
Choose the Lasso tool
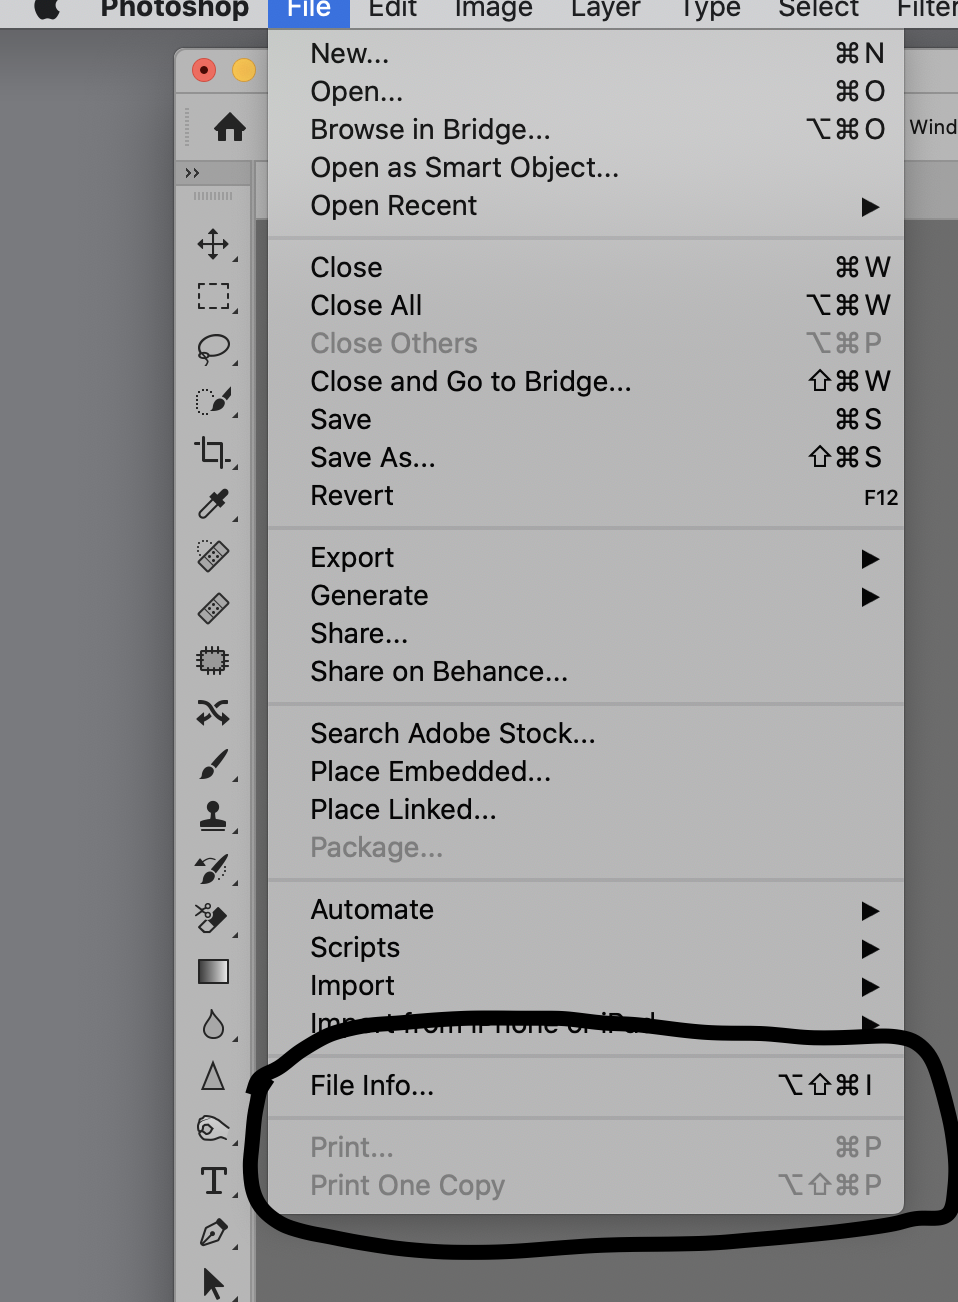click(214, 347)
